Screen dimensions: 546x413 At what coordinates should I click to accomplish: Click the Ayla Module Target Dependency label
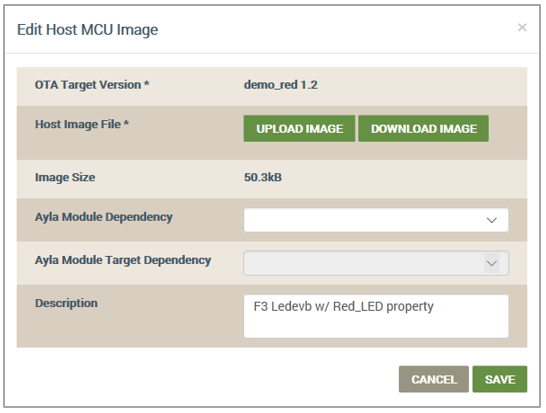click(x=123, y=260)
